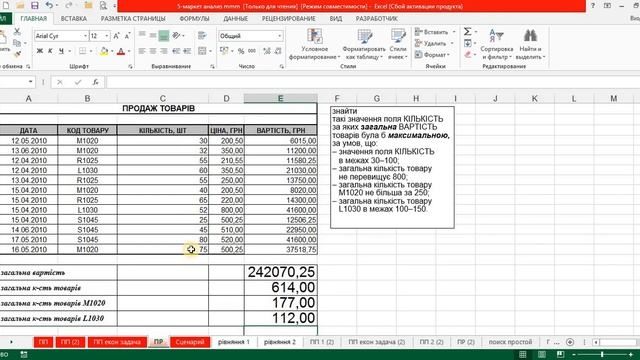Adjust the zoom slider handle
640x360 pixels.
pos(602,355)
